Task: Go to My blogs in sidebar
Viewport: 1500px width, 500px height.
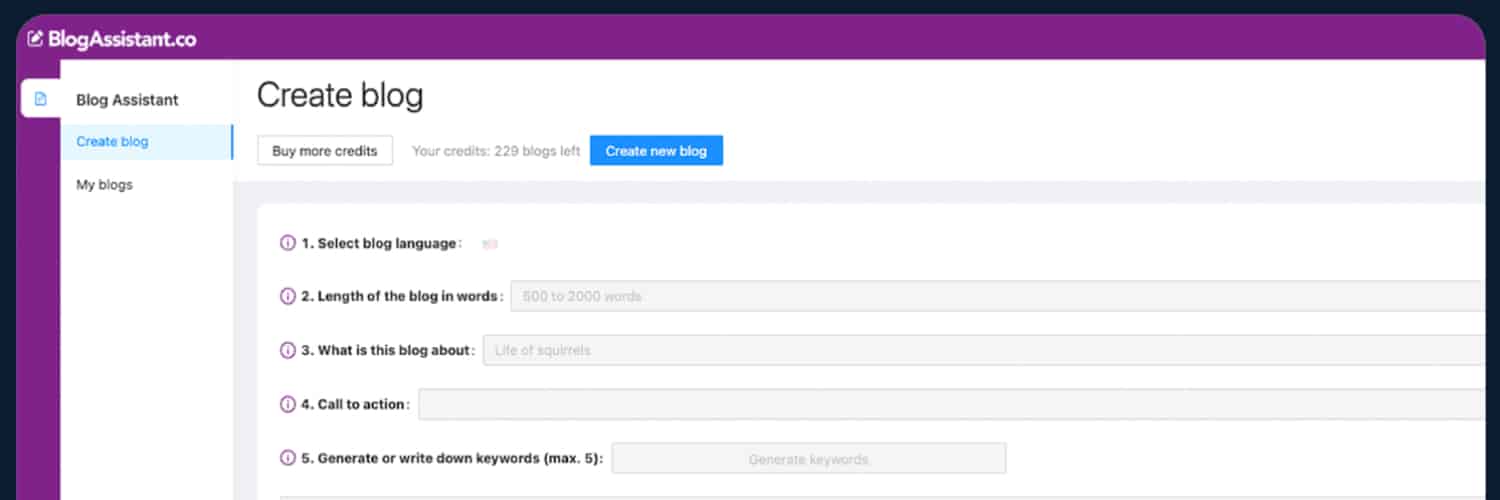Action: tap(104, 185)
